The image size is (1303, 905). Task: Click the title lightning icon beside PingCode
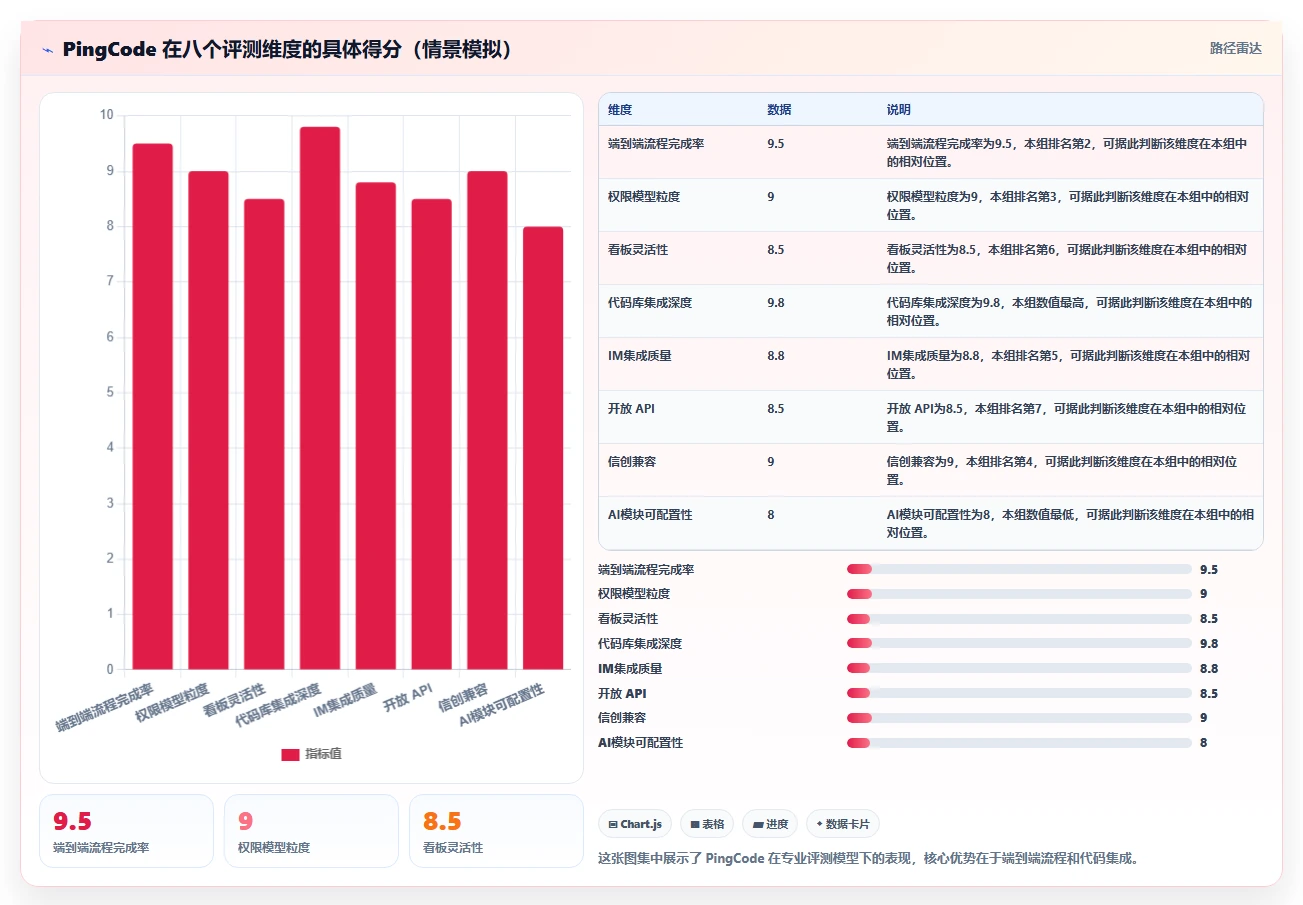(47, 49)
